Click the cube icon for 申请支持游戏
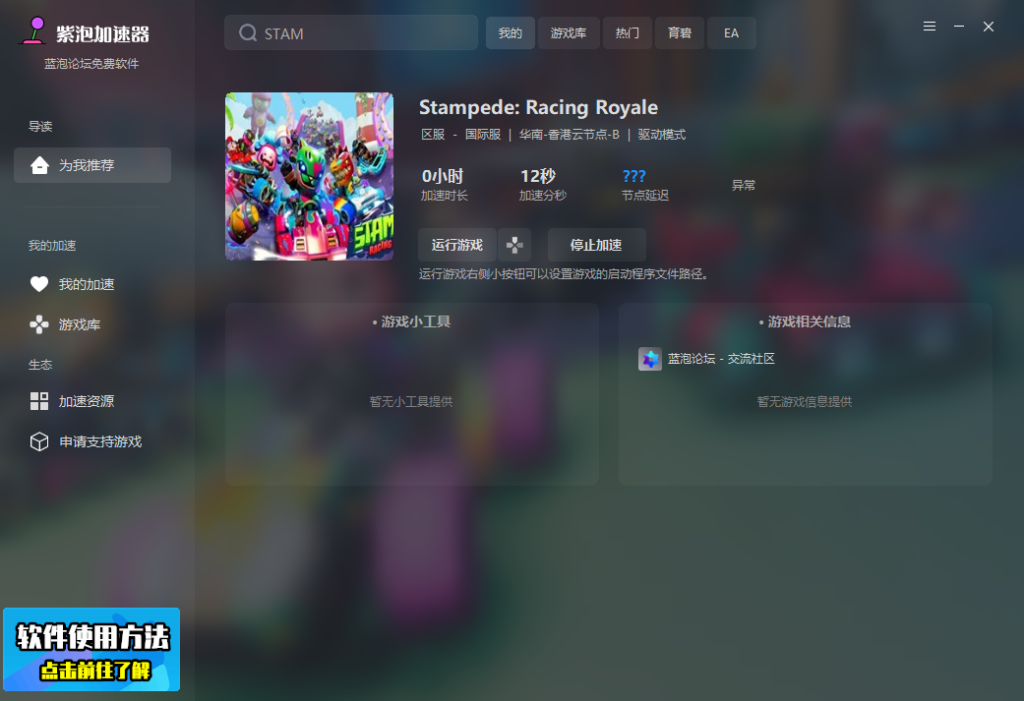The height and width of the screenshot is (701, 1024). [39, 442]
